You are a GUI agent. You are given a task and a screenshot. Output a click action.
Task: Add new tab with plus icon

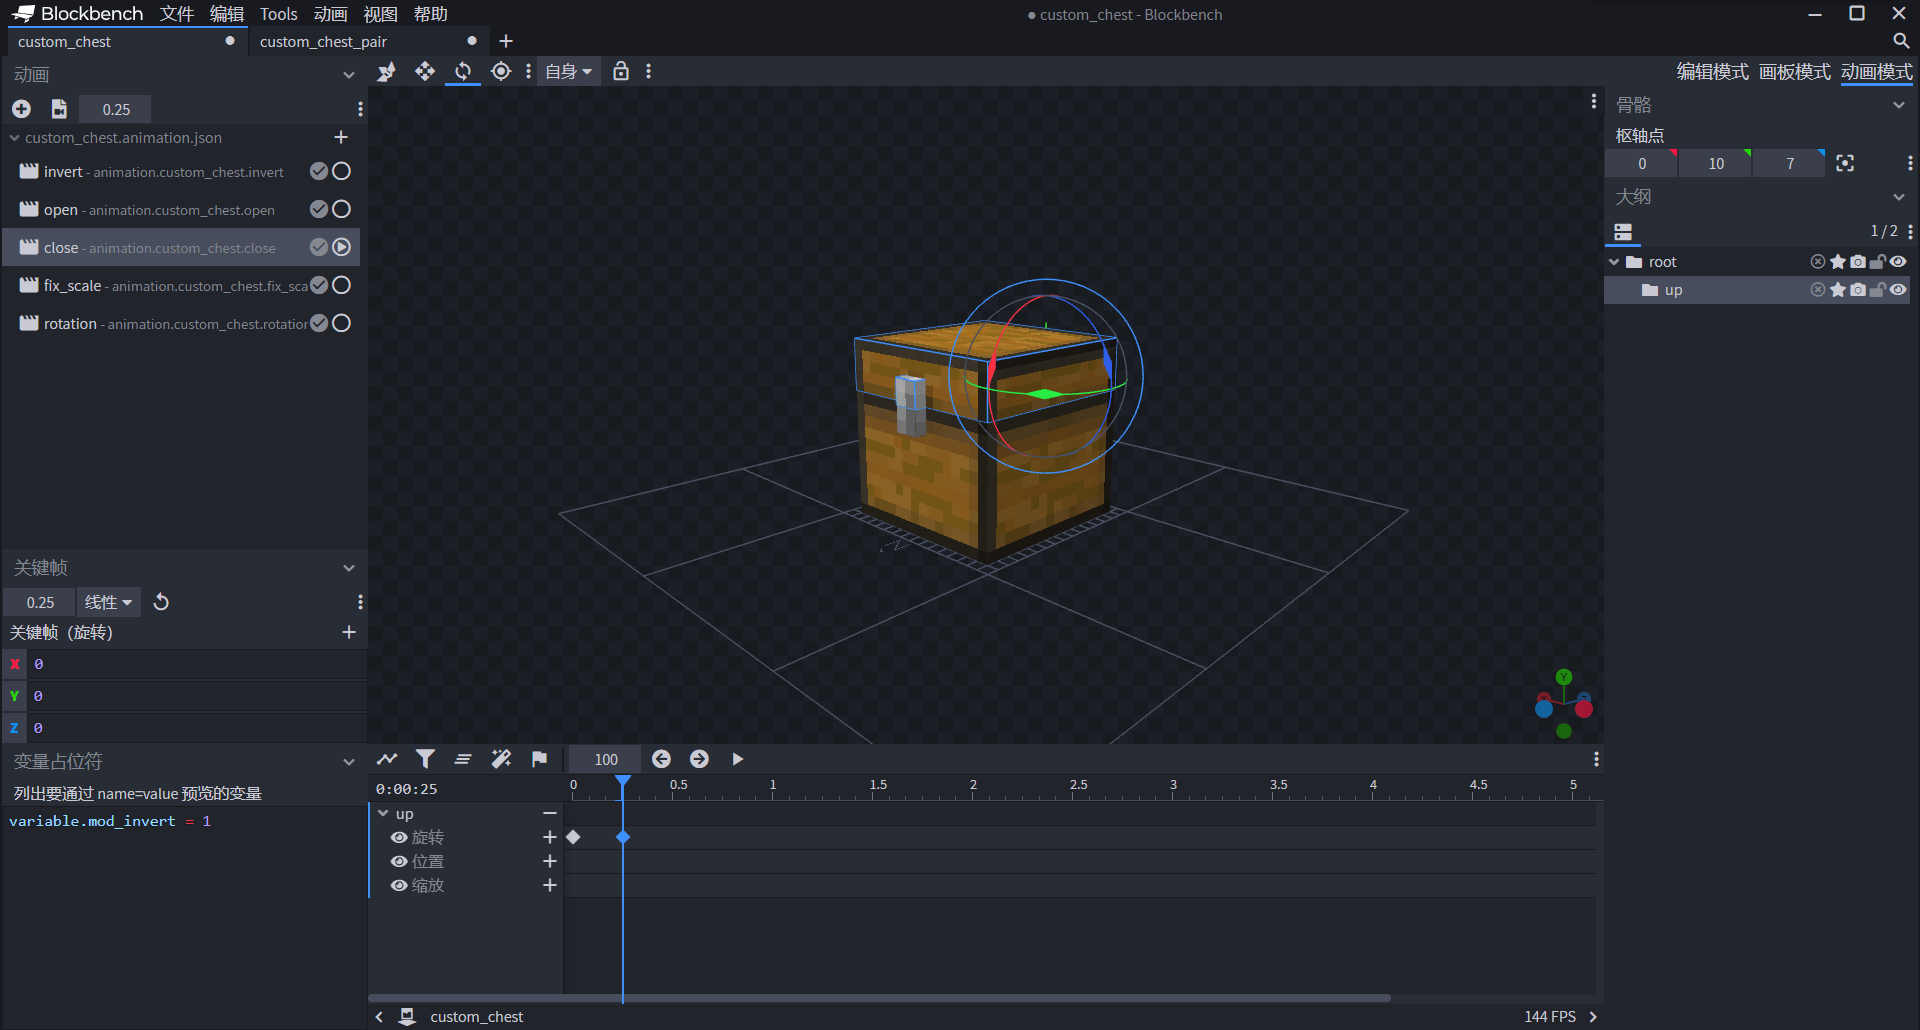click(x=506, y=41)
